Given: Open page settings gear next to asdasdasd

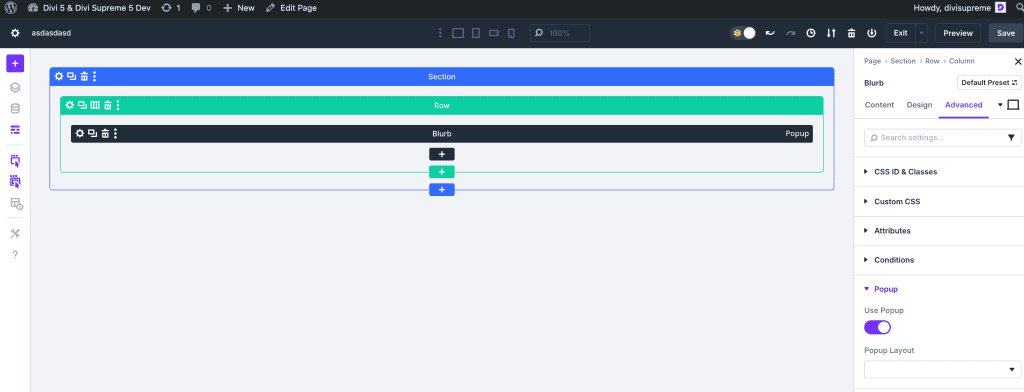Looking at the screenshot, I should point(15,33).
